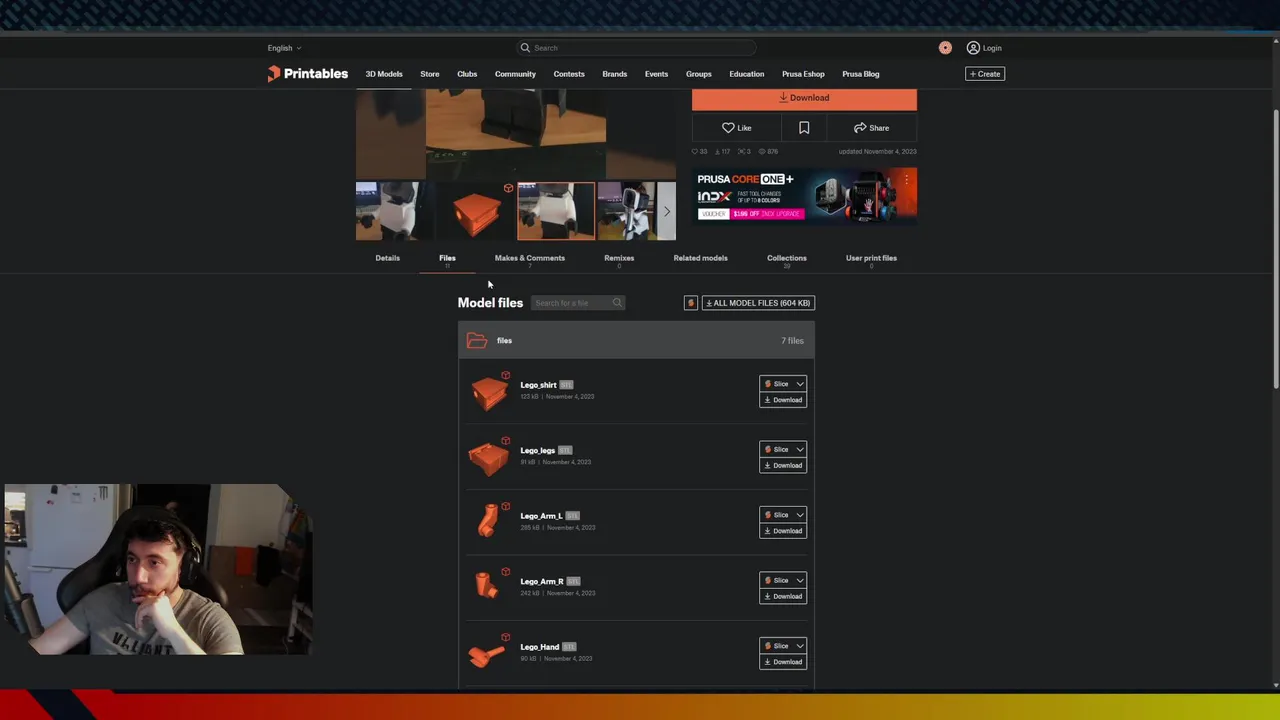Select the fourth gallery photo thumbnail

[627, 211]
